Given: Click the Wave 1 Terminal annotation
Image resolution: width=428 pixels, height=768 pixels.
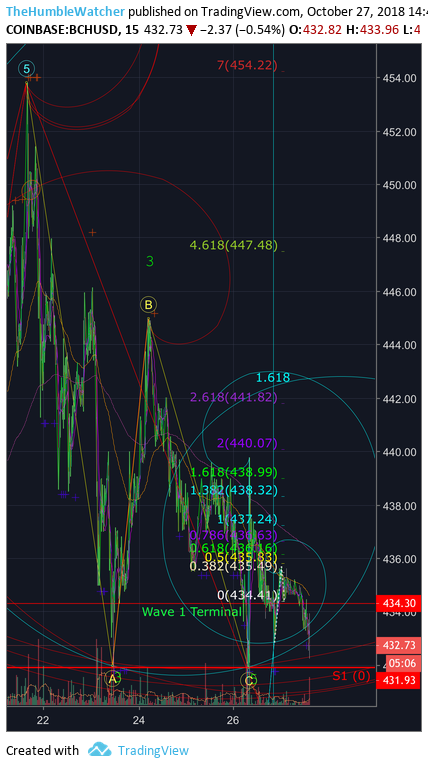Looking at the screenshot, I should click(x=192, y=612).
